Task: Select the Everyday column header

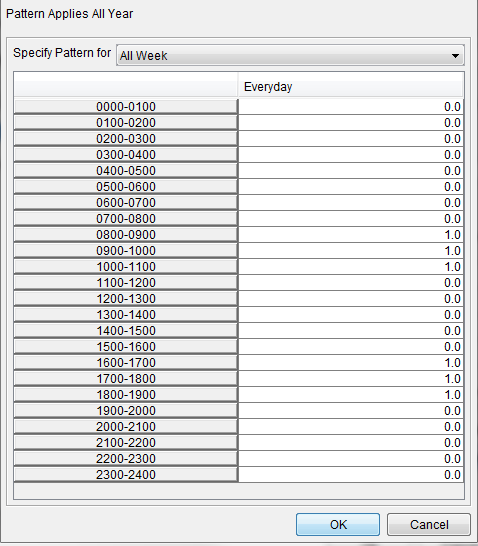Action: 351,86
